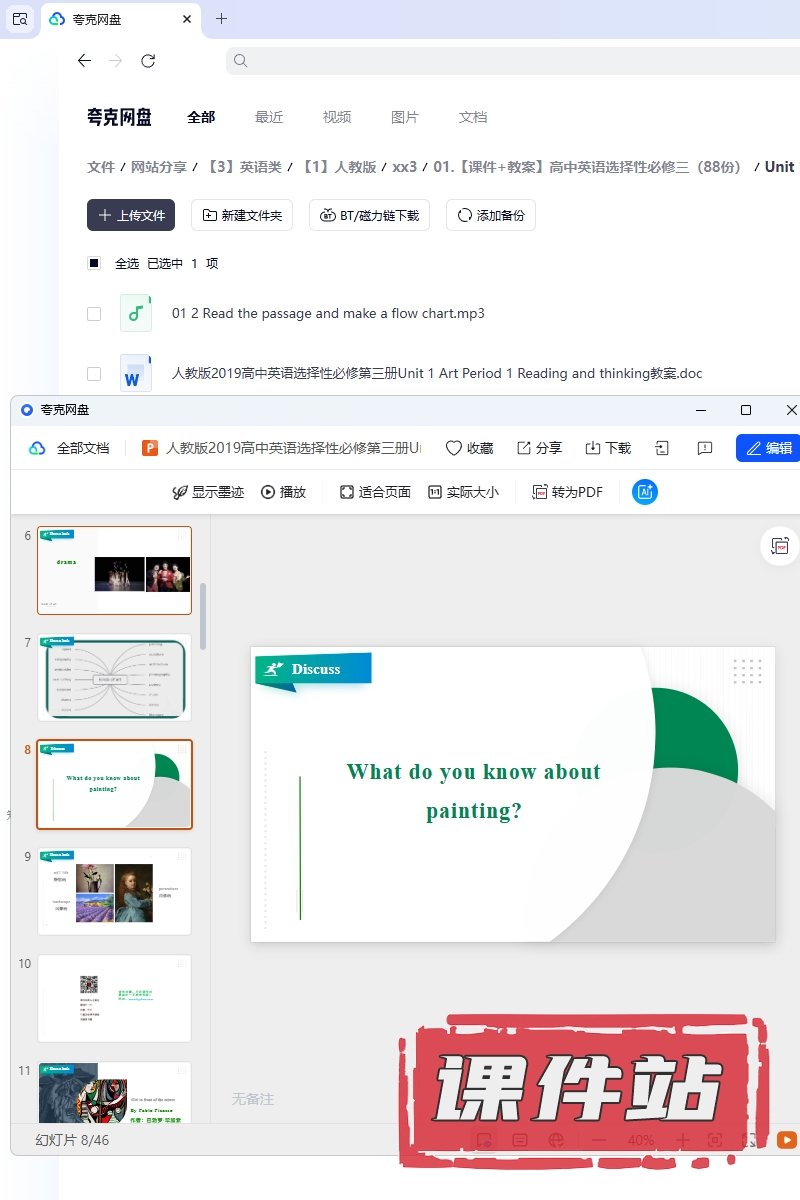Switch to the 图片 tab
800x1200 pixels.
(405, 117)
